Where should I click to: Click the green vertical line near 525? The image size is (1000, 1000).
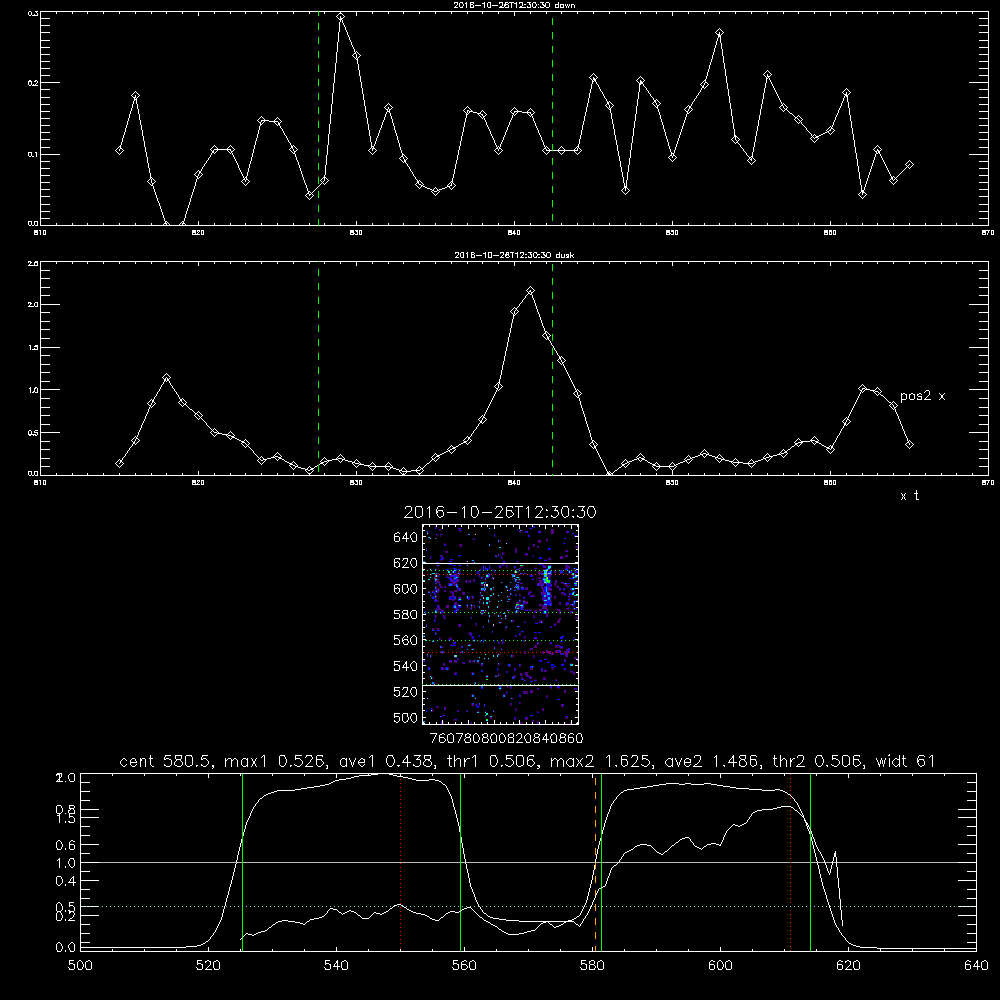[x=242, y=862]
